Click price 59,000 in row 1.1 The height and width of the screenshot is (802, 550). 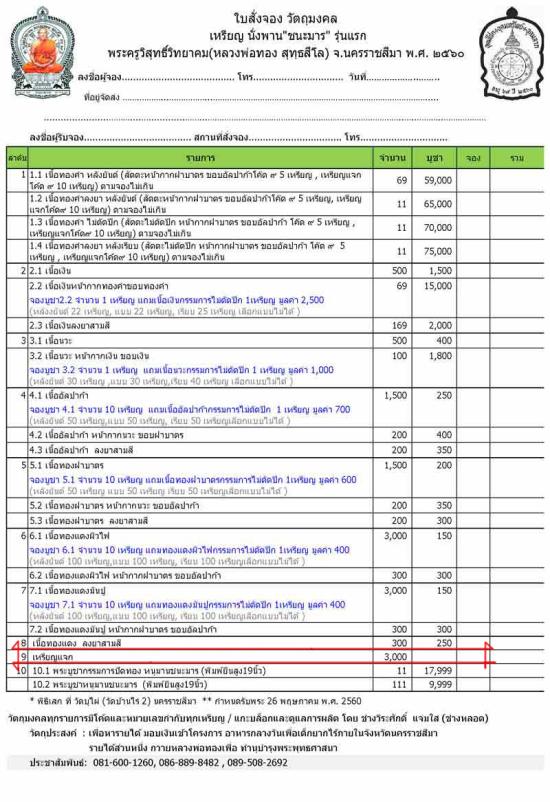pos(437,181)
